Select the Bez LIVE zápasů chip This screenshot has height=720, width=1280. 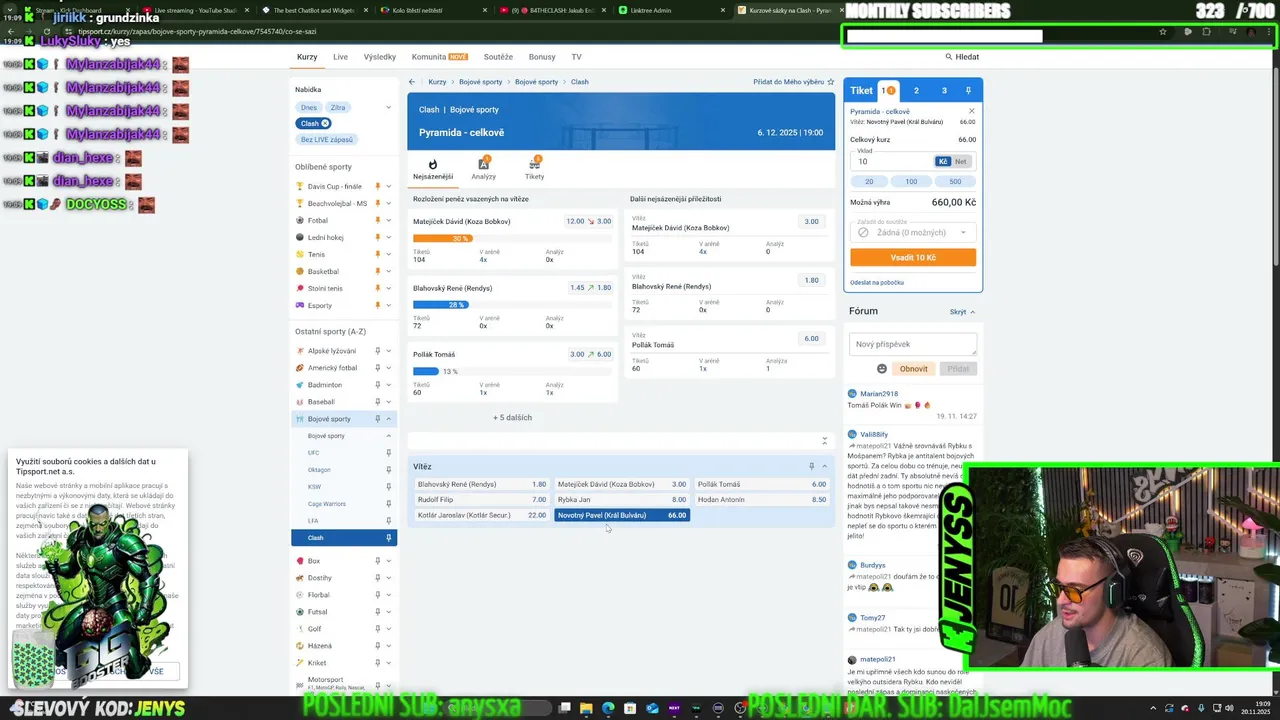pos(327,139)
